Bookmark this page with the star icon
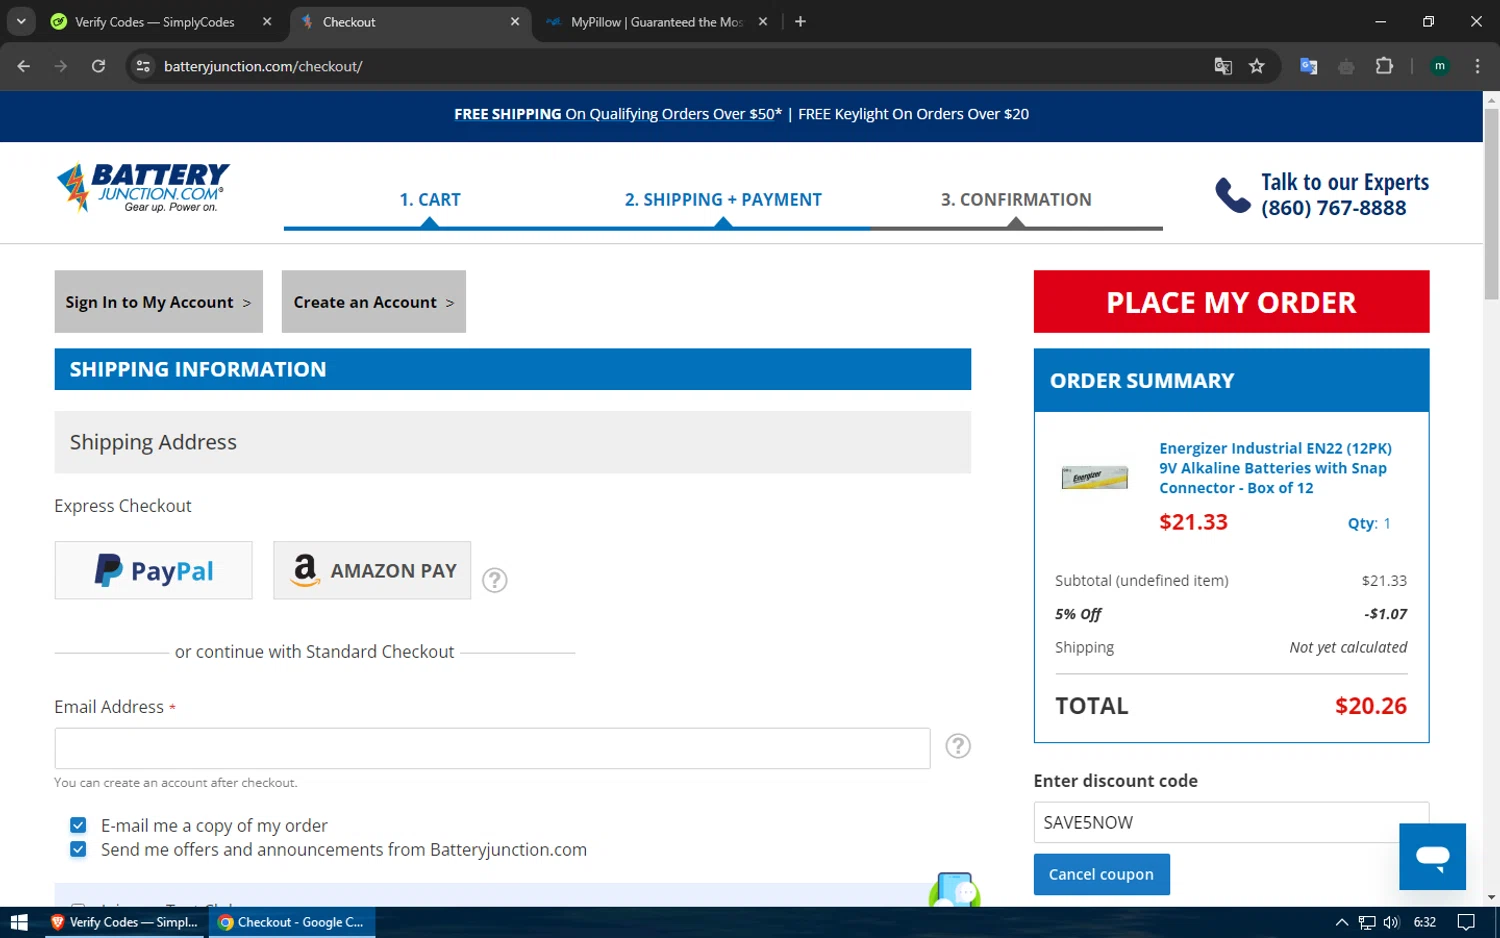Screen dimensions: 1500x938 click(x=1257, y=66)
